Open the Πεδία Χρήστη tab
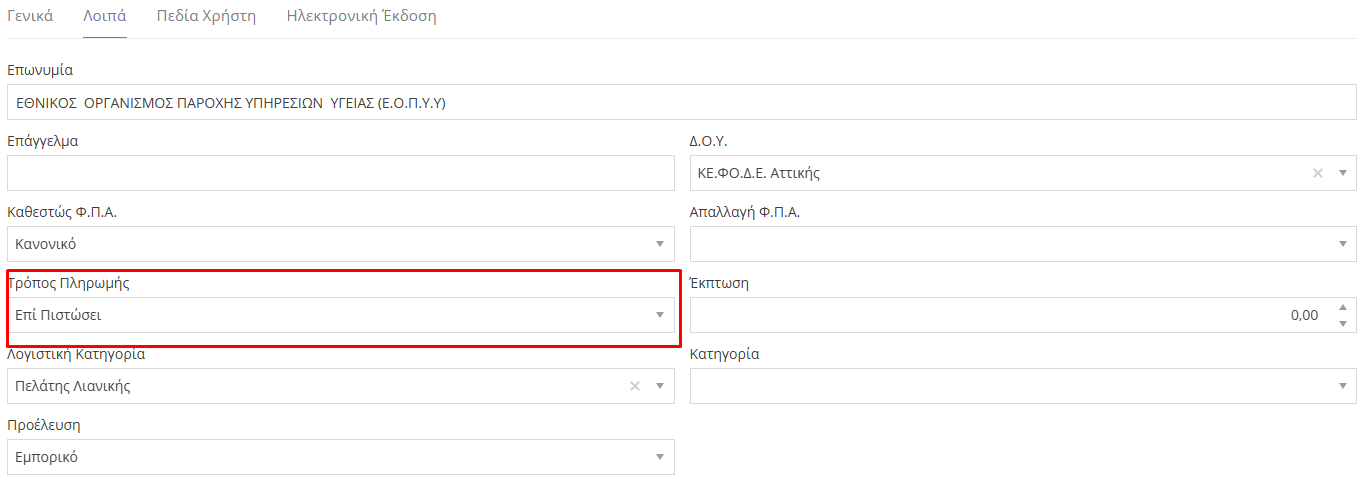This screenshot has height=478, width=1367. tap(206, 17)
